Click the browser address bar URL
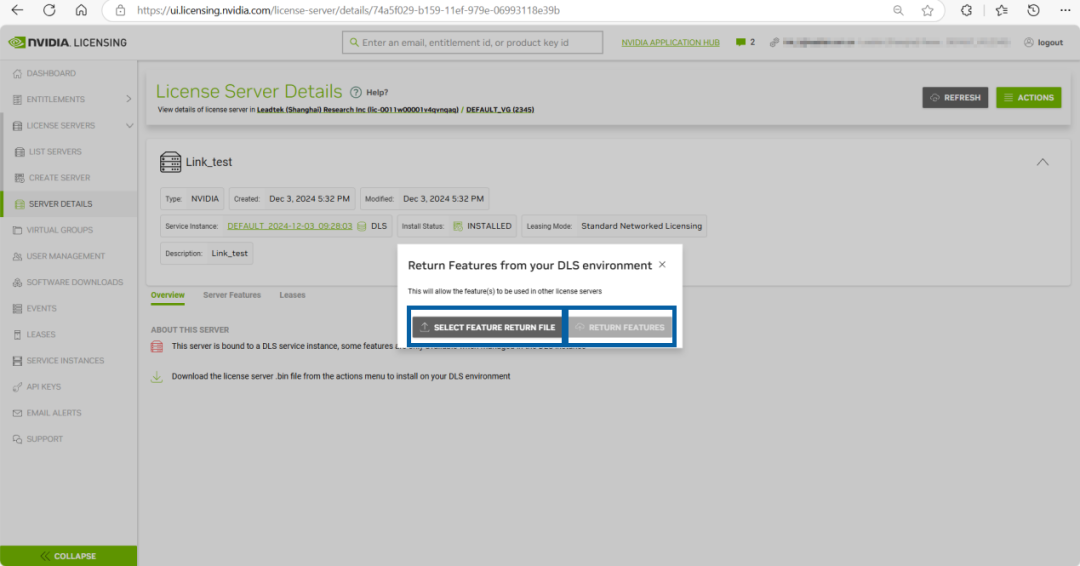 click(x=348, y=10)
